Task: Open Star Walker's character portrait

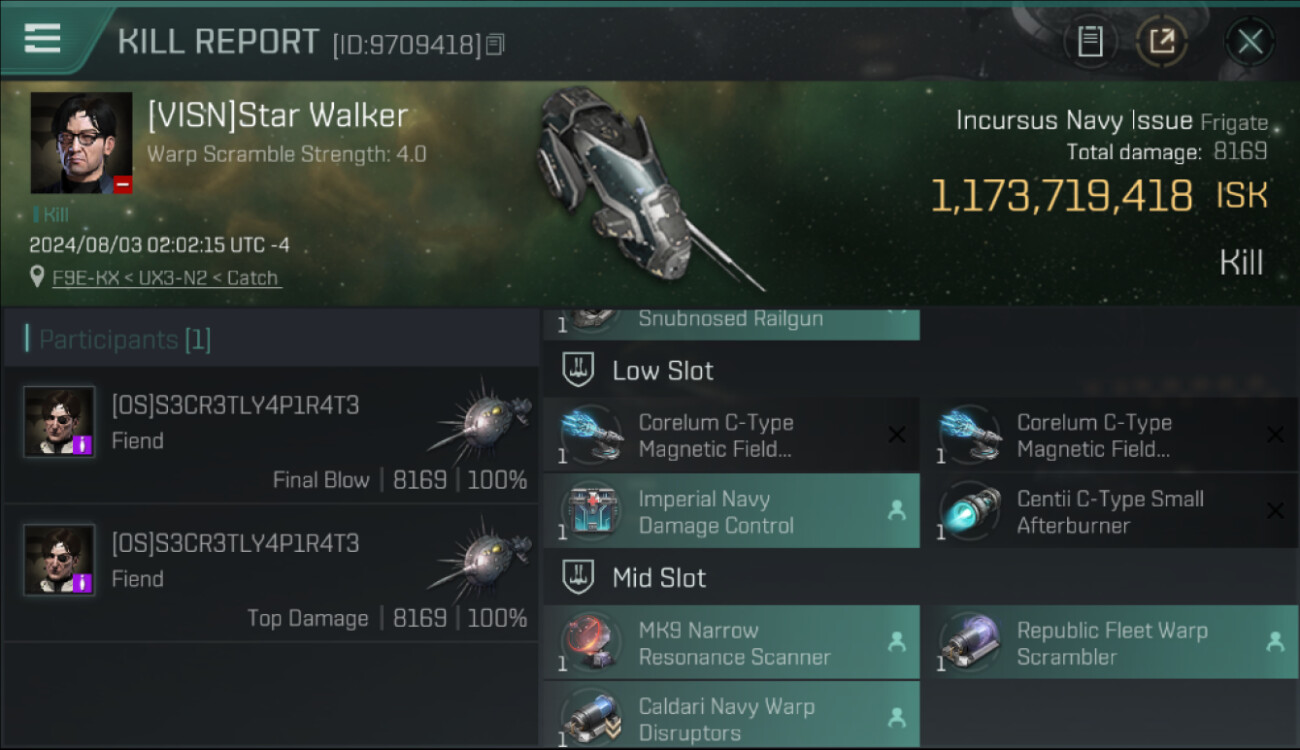Action: [82, 143]
